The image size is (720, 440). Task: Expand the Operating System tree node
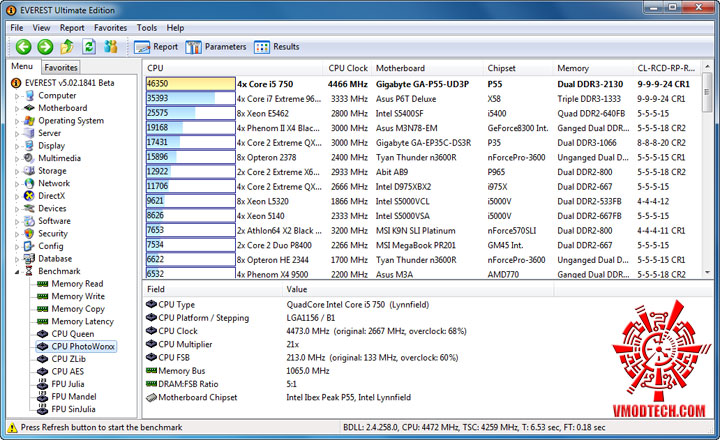[17, 121]
